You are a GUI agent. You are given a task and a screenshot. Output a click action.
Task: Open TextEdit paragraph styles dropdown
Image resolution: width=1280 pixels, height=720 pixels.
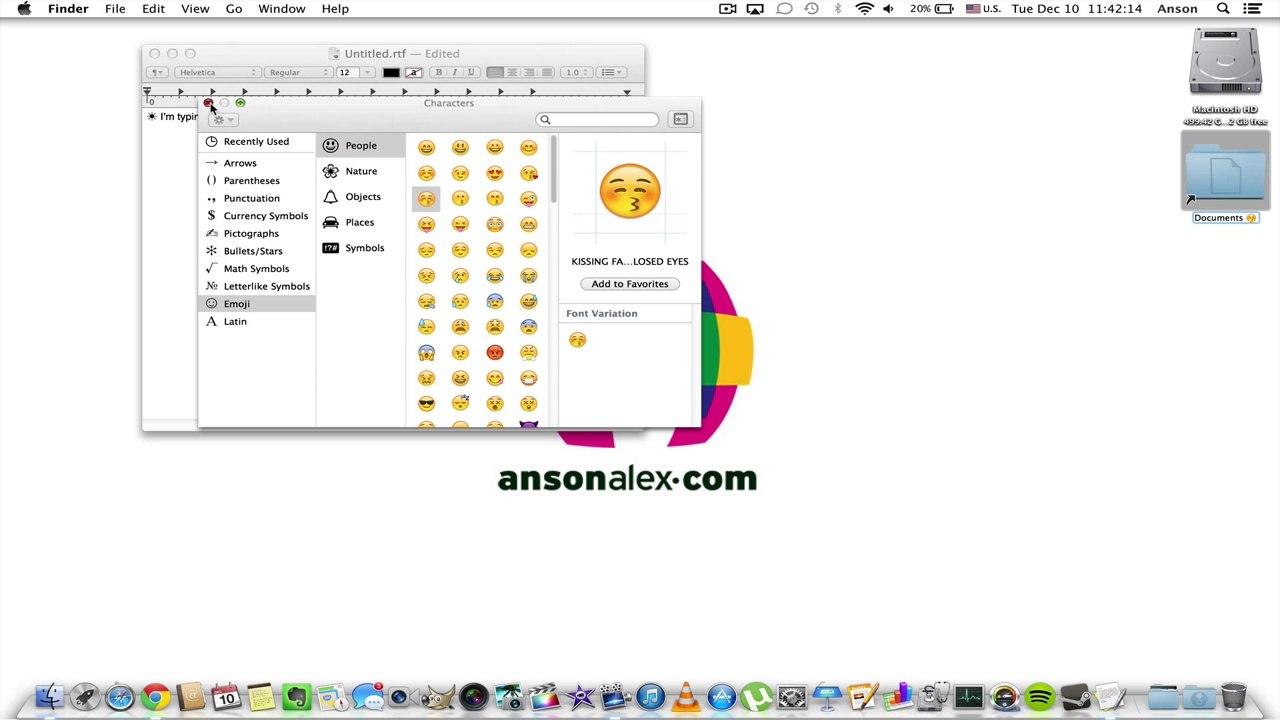157,72
